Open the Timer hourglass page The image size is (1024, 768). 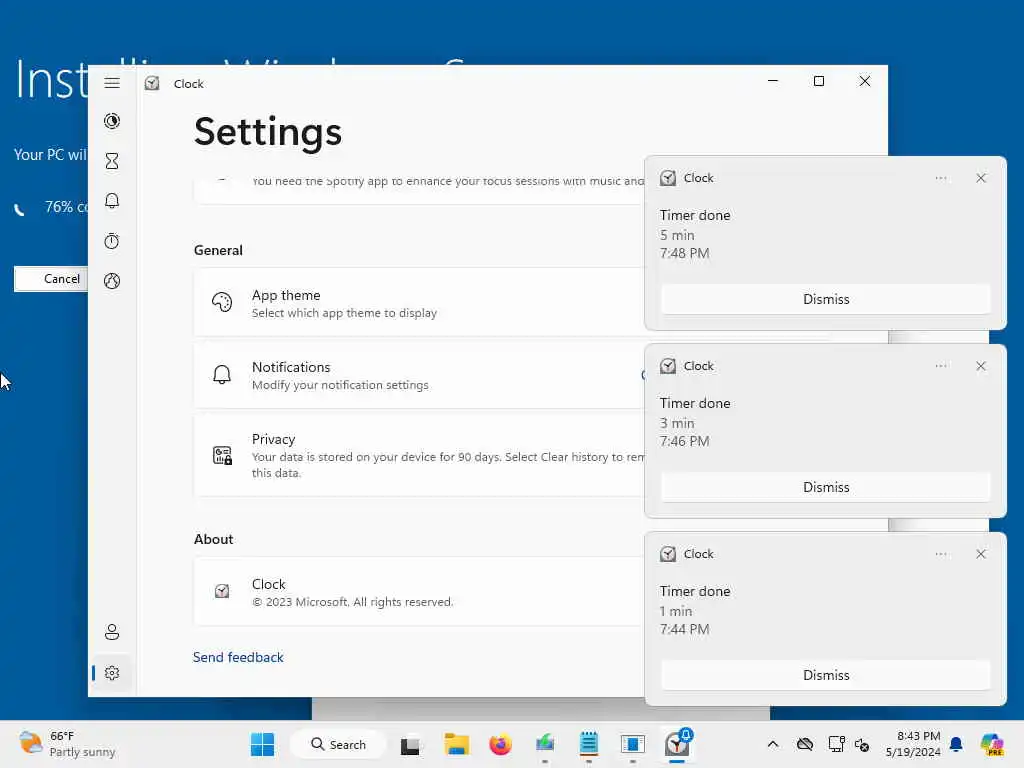[112, 161]
